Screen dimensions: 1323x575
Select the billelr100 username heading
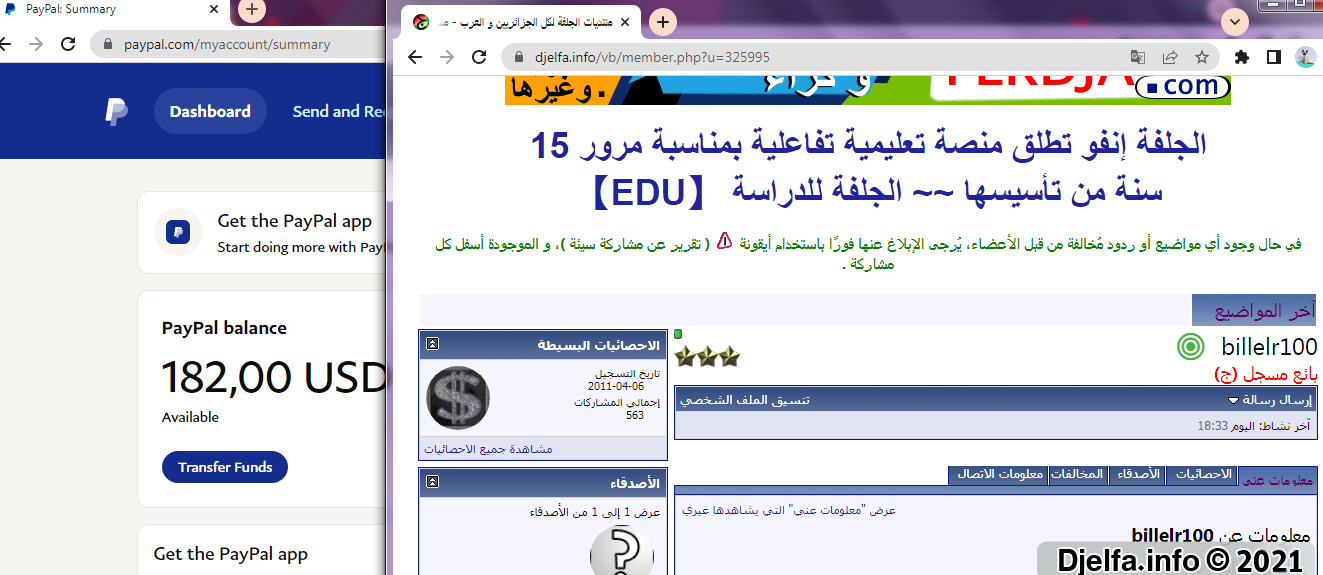tap(1269, 347)
